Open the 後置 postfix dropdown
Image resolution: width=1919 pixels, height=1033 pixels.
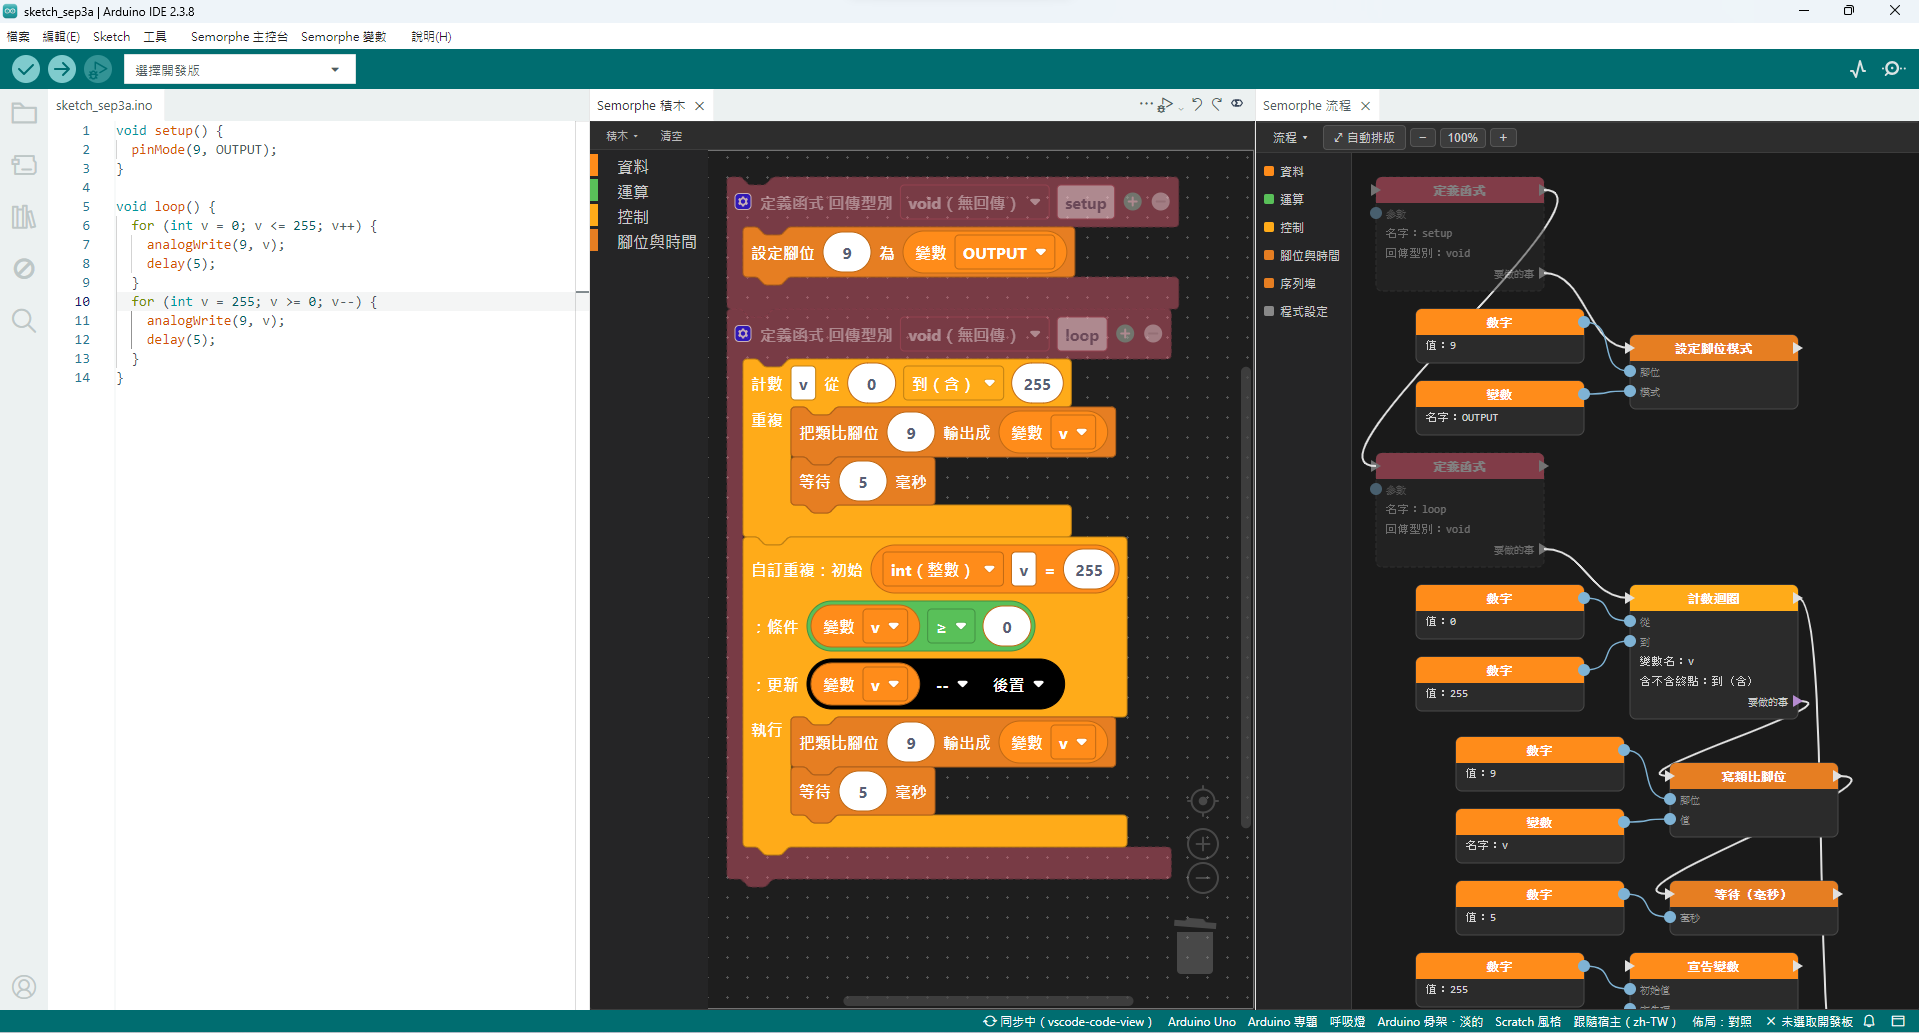(1018, 685)
